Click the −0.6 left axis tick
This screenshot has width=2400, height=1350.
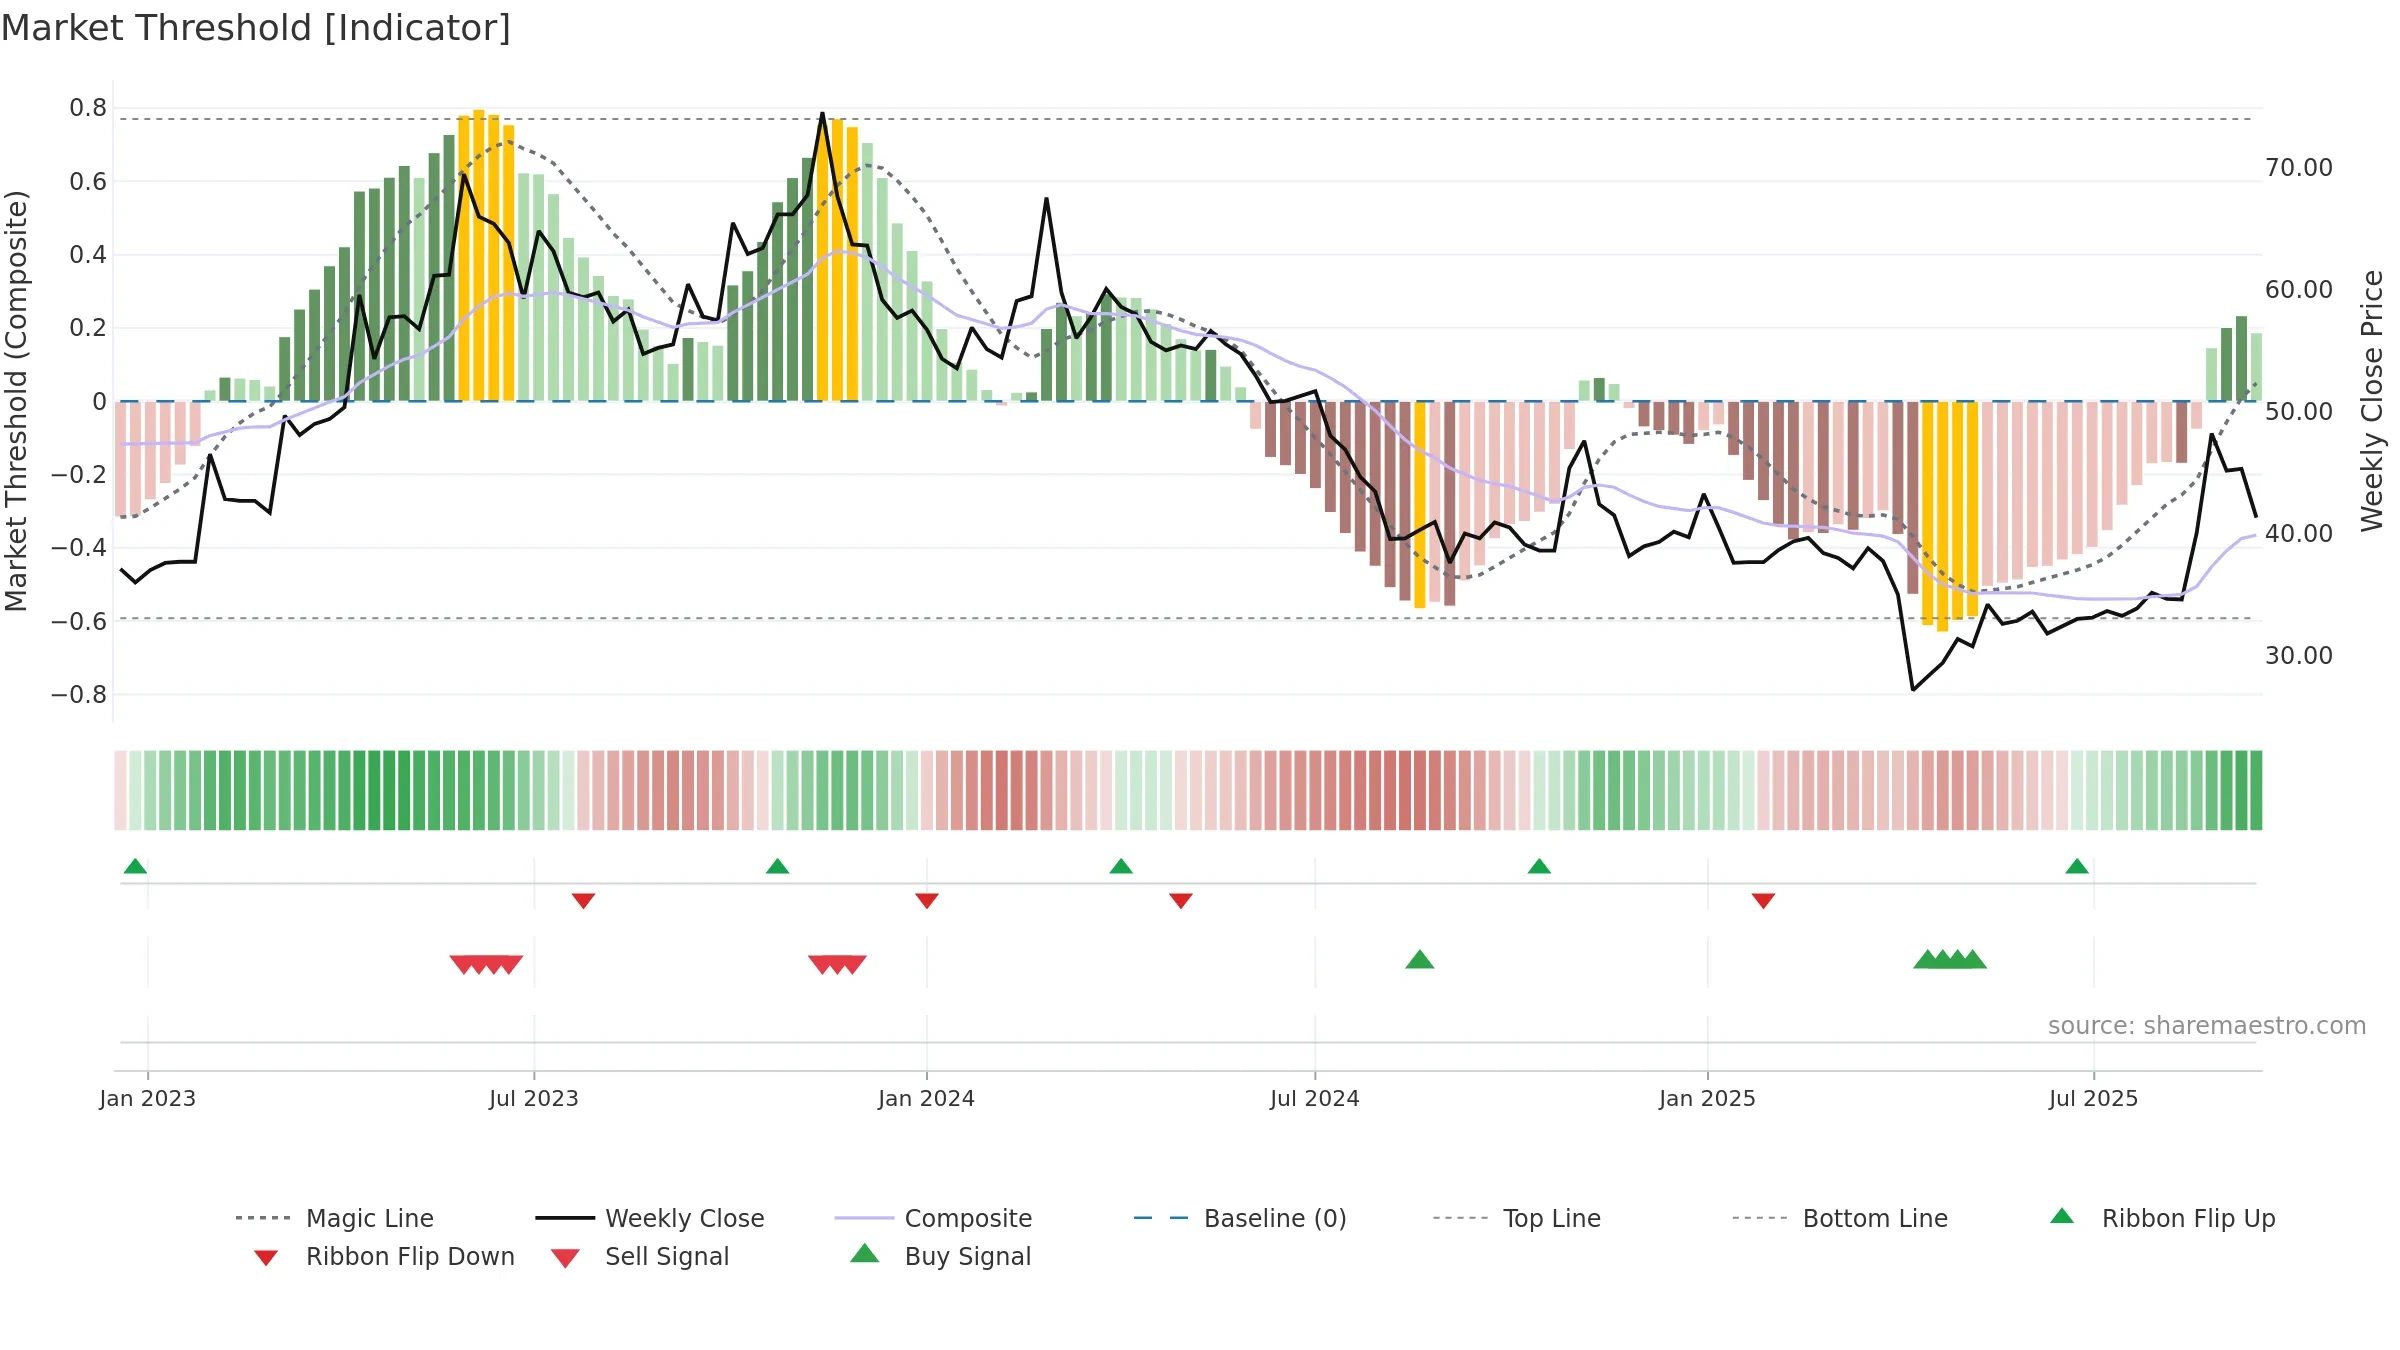tap(79, 622)
